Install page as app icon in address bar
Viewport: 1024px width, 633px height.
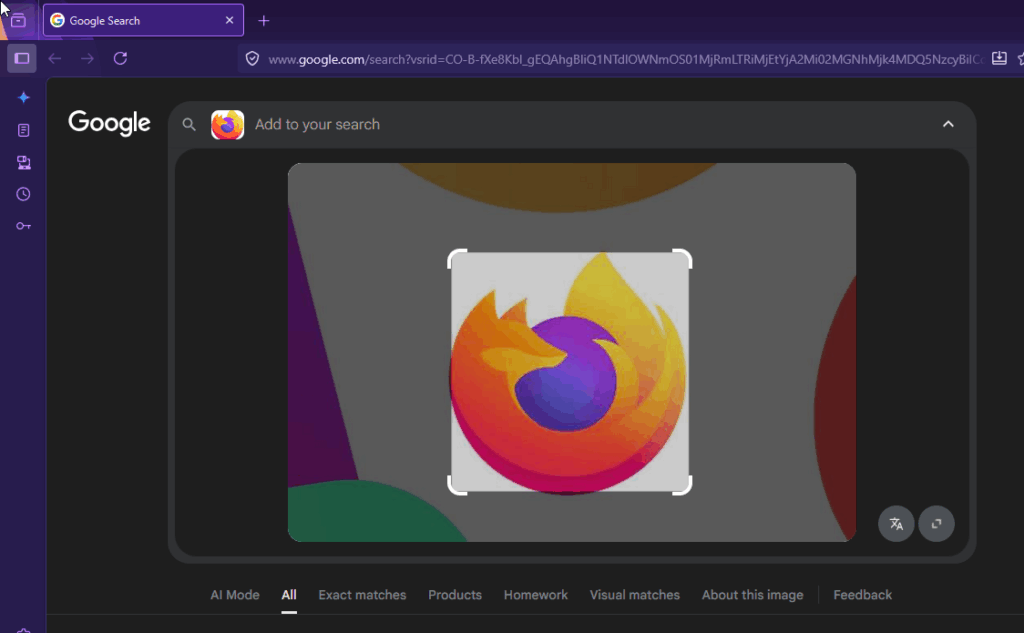(x=999, y=59)
